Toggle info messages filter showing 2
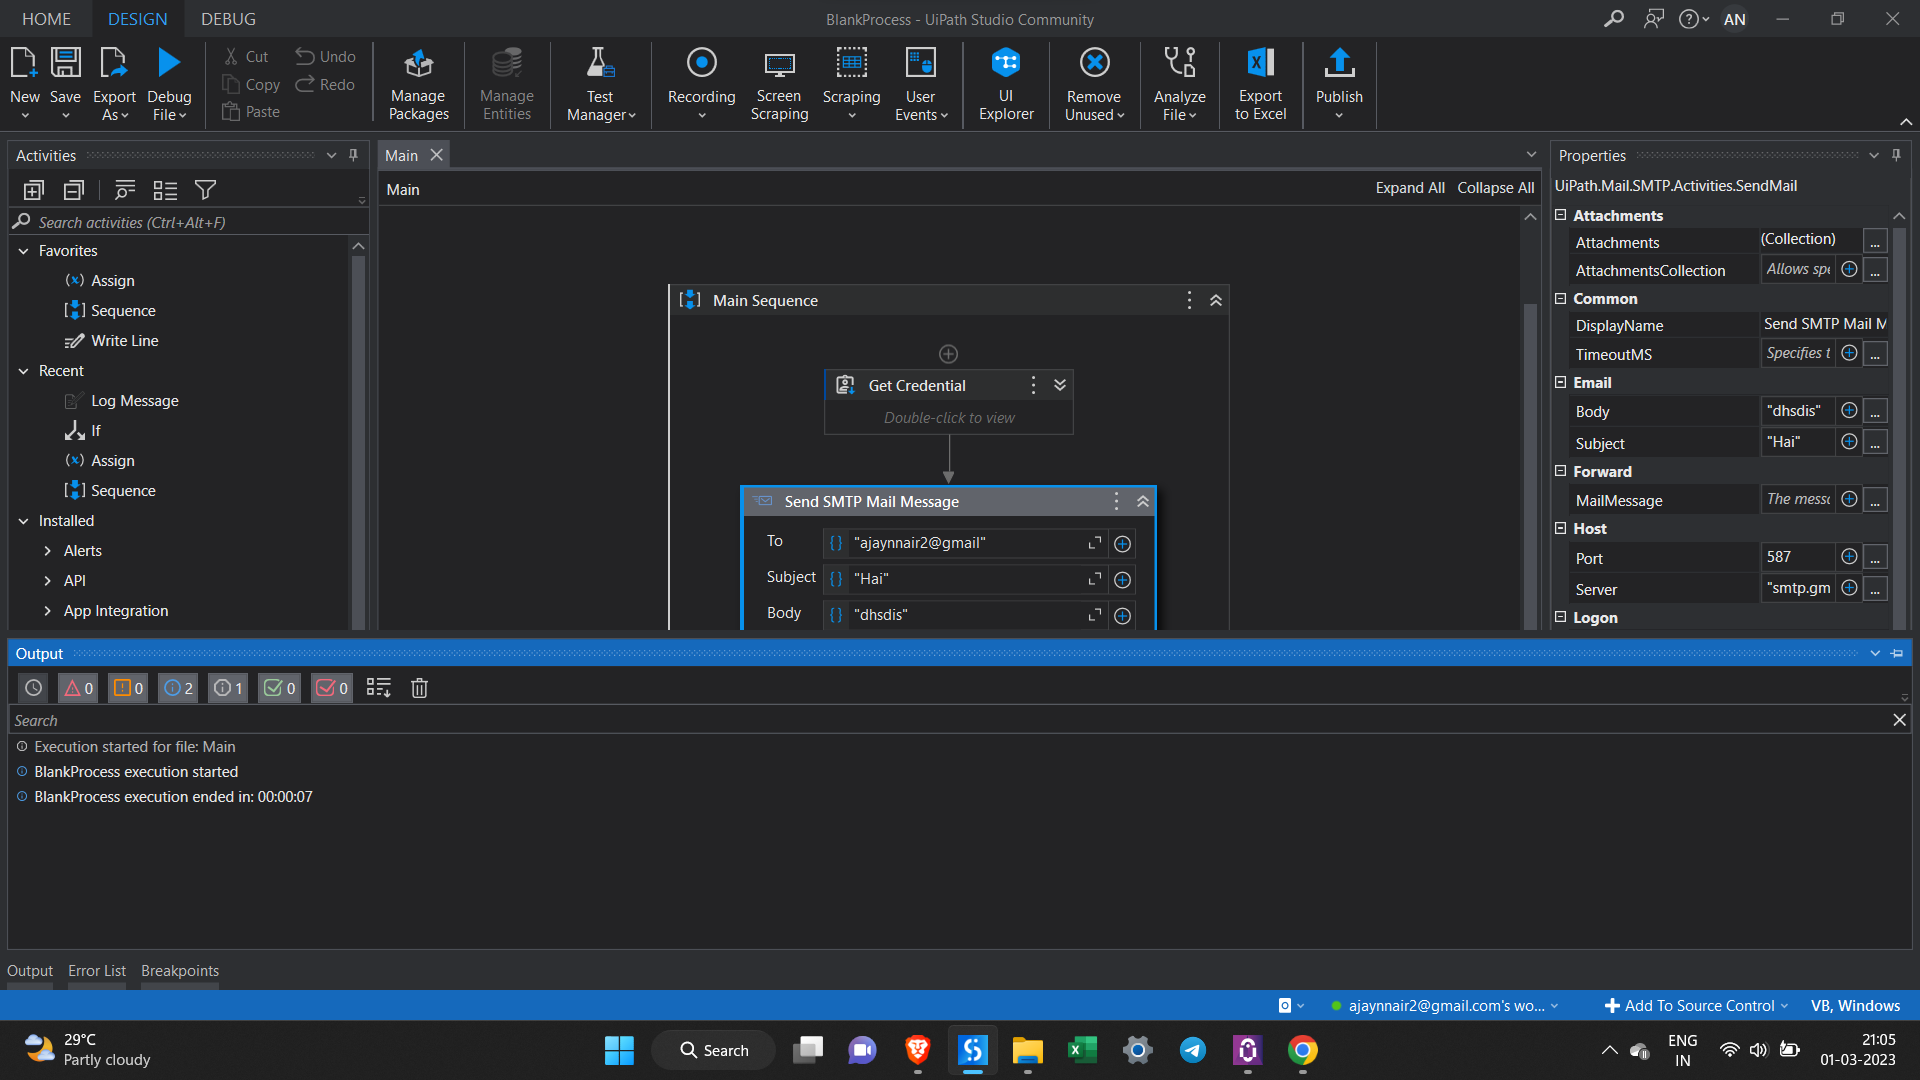The height and width of the screenshot is (1080, 1920). 178,688
